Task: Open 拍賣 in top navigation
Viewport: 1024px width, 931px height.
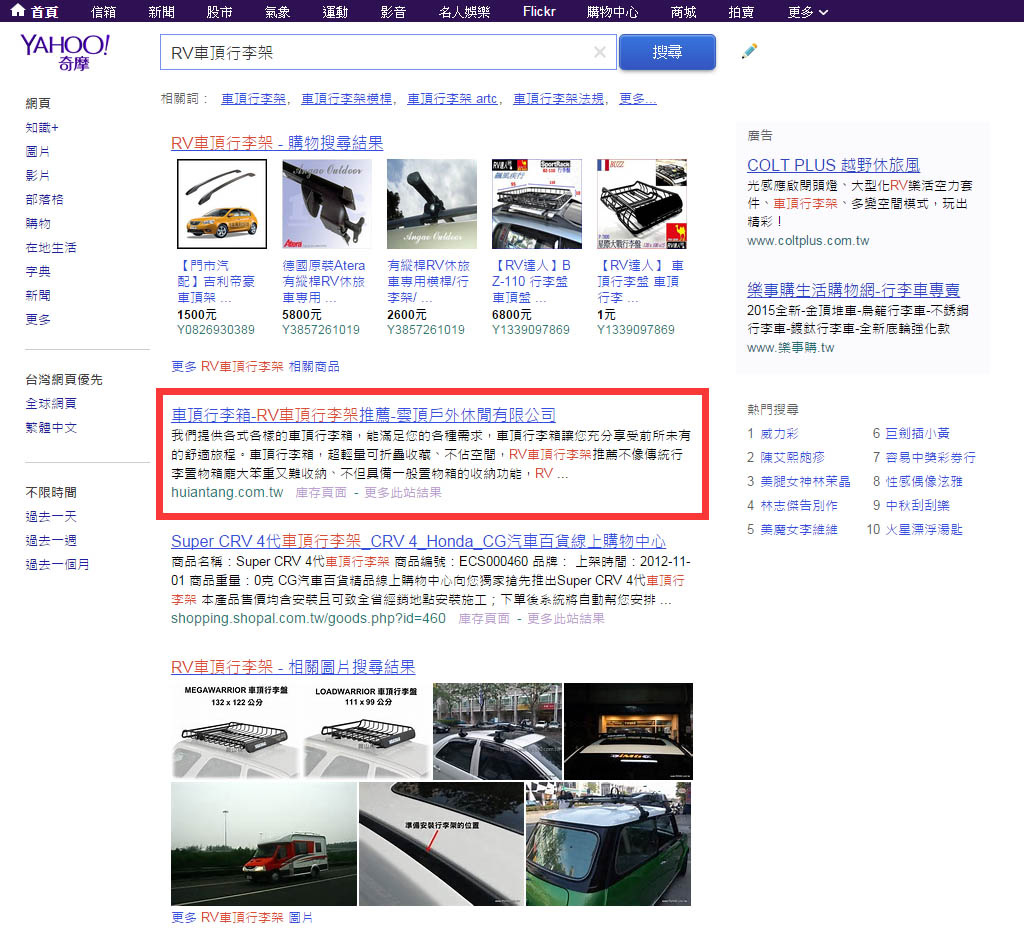Action: pyautogui.click(x=741, y=12)
